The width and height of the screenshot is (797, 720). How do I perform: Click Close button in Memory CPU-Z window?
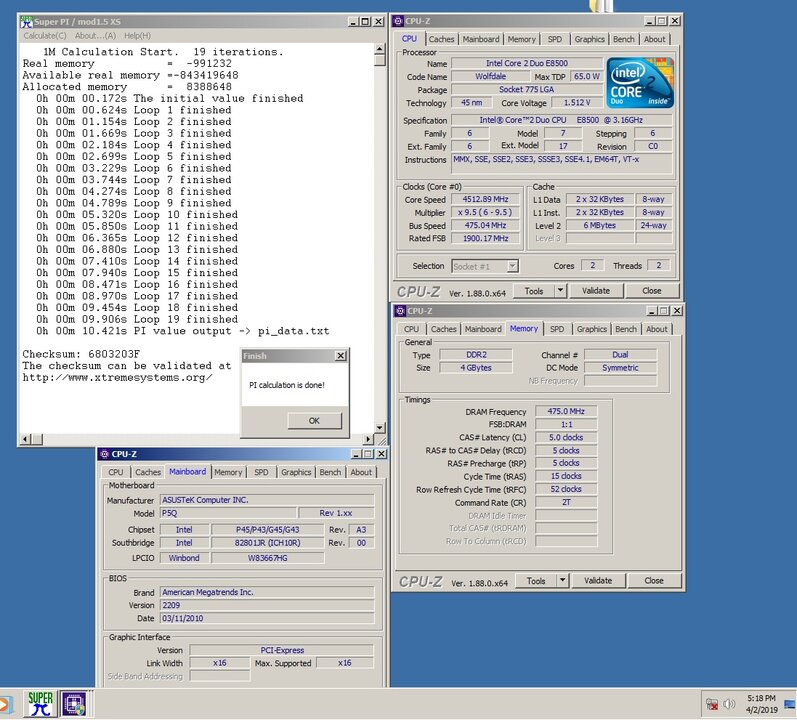click(x=654, y=580)
